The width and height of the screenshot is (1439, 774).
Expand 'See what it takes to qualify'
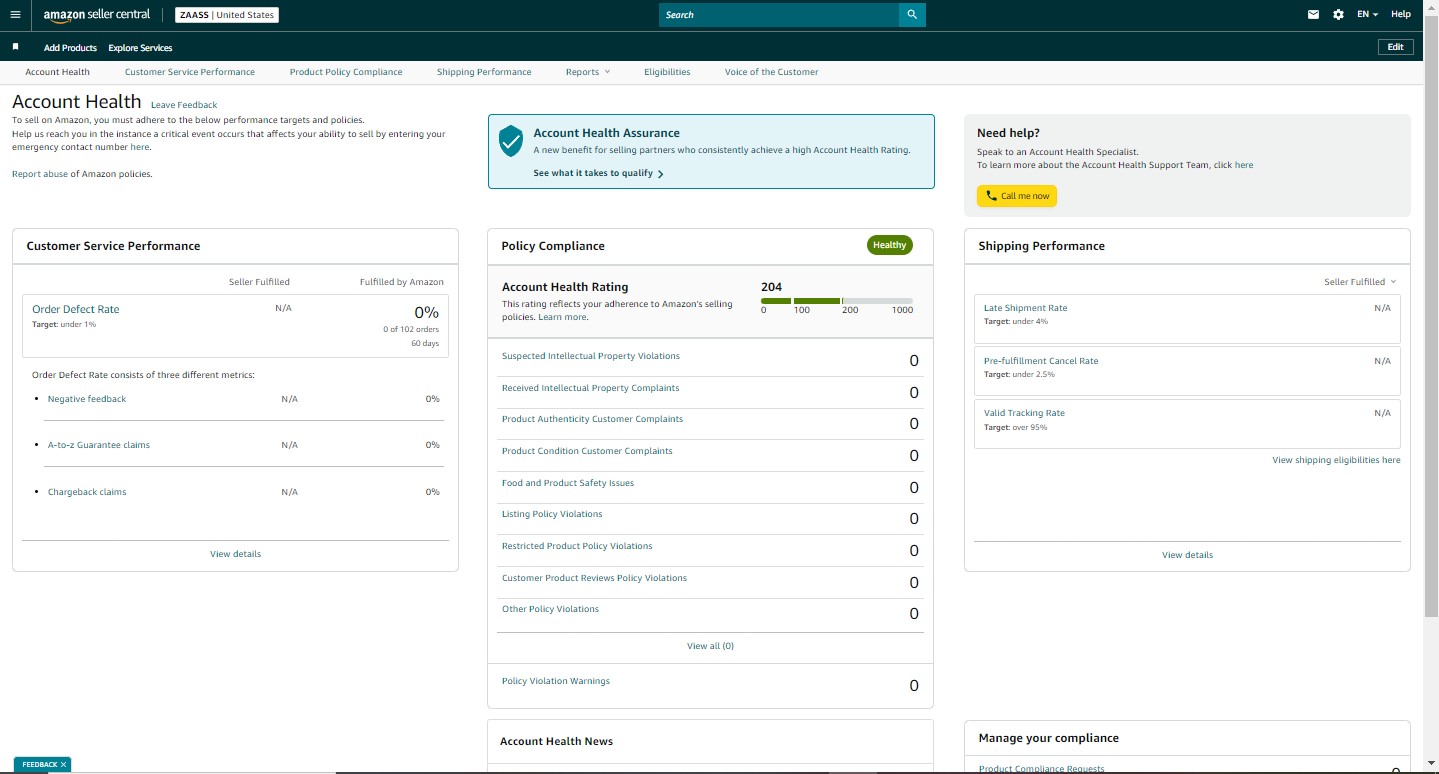click(598, 173)
